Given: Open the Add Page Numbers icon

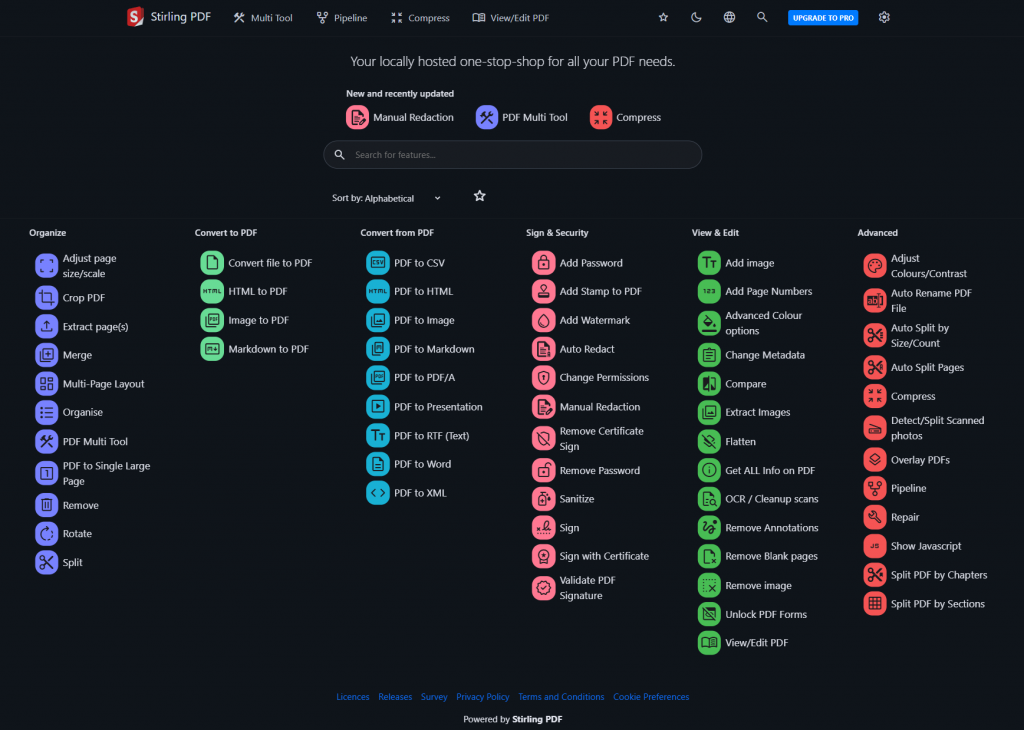Looking at the screenshot, I should [x=709, y=291].
